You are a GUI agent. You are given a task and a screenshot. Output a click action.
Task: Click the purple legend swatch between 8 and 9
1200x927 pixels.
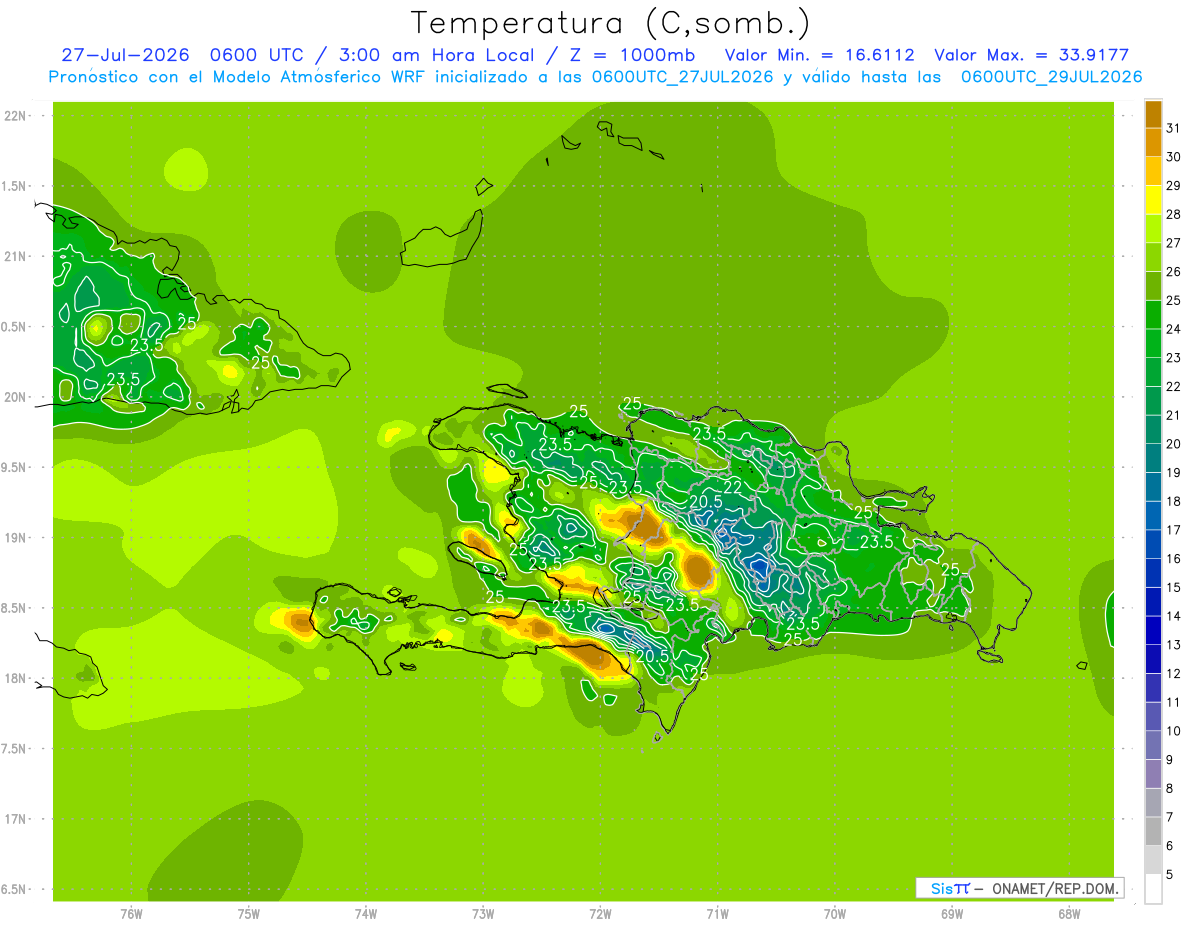coord(1153,775)
